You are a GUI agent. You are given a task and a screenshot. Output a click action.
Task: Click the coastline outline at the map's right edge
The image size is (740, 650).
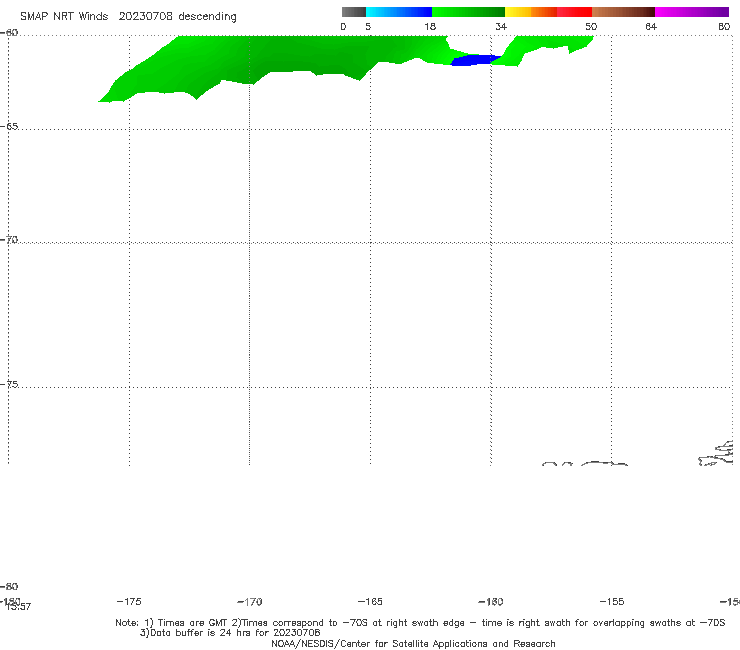point(717,454)
